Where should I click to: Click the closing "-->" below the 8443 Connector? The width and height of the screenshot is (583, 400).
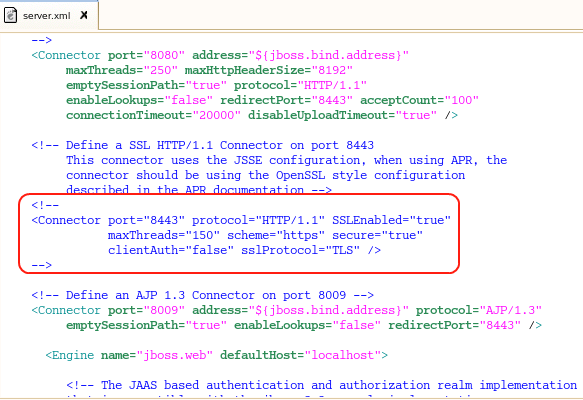tap(42, 265)
